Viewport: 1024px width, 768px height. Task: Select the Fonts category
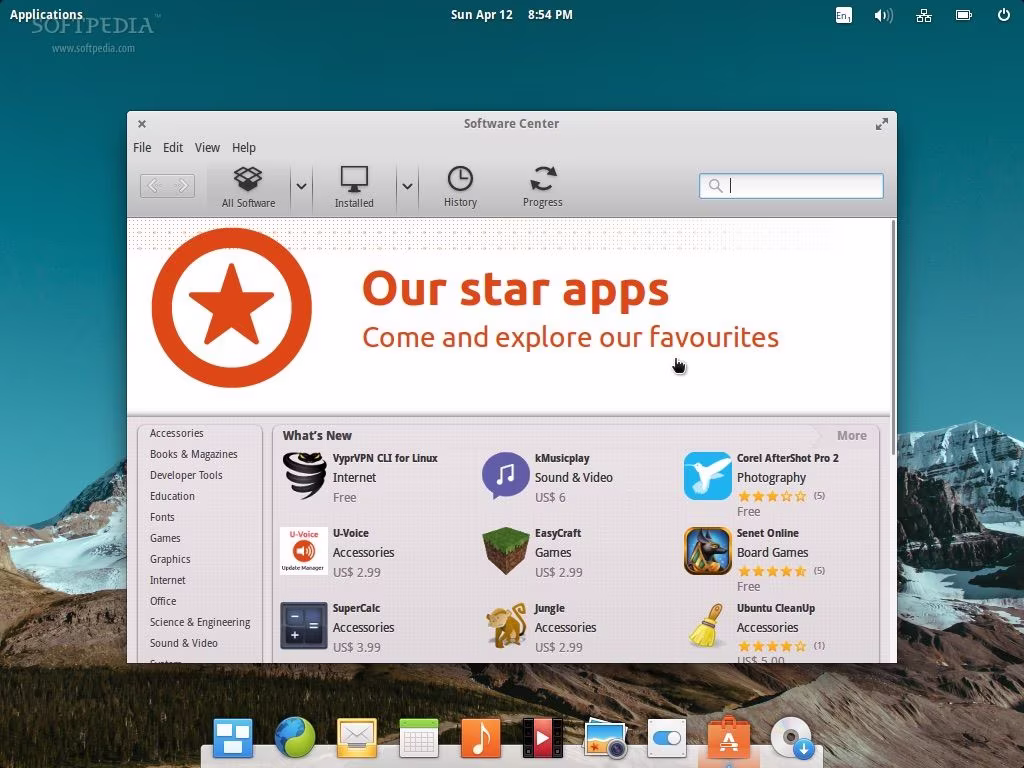pyautogui.click(x=162, y=517)
